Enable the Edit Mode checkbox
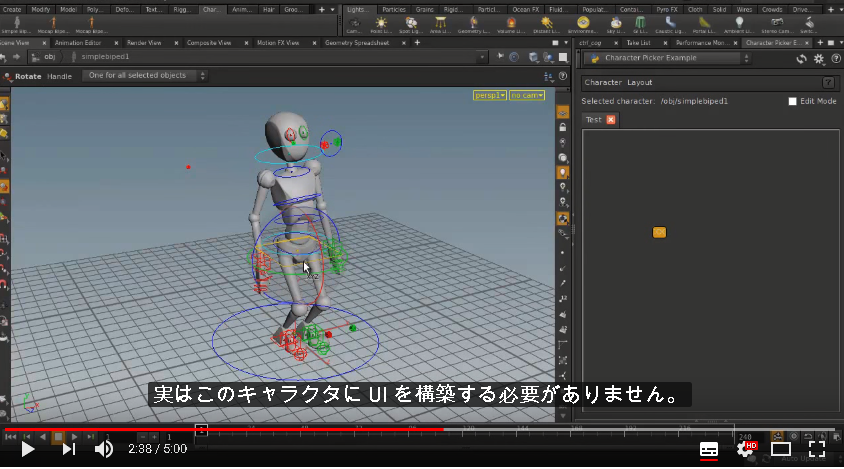Image resolution: width=844 pixels, height=469 pixels. coord(792,101)
